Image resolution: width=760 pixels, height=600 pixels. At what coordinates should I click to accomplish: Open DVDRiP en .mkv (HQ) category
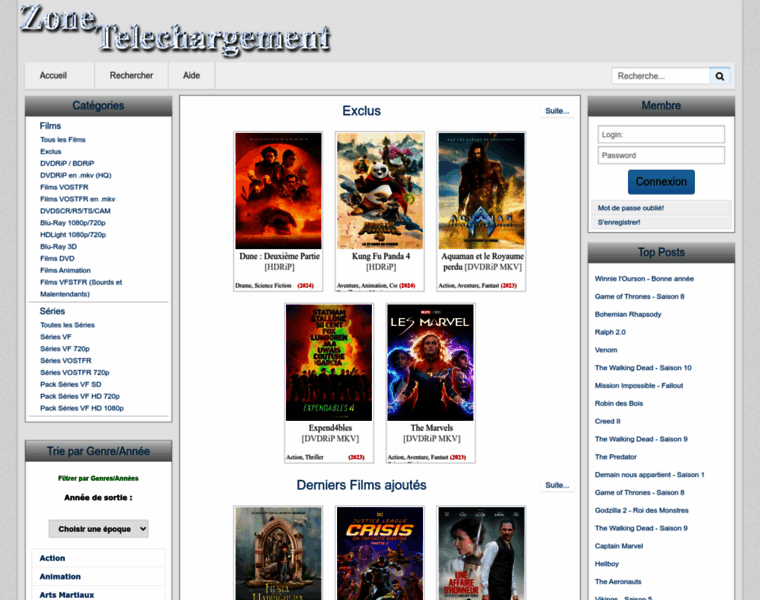click(x=76, y=175)
